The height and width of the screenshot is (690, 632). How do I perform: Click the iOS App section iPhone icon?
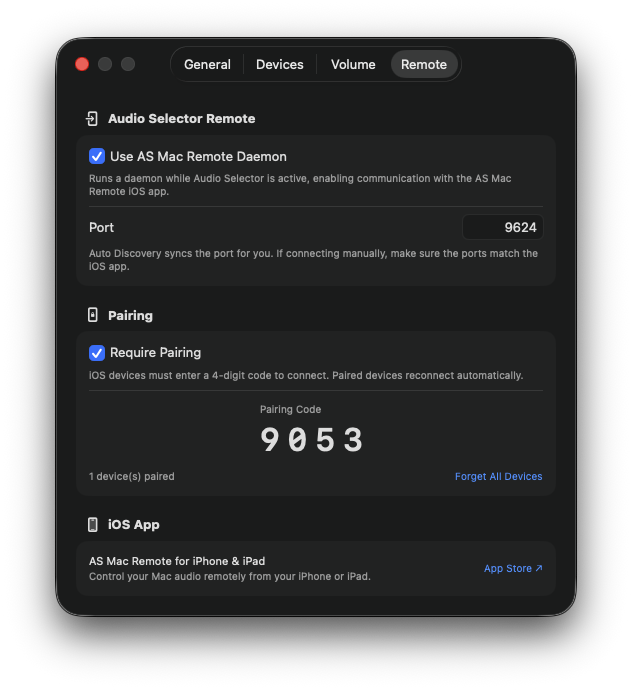tap(92, 525)
